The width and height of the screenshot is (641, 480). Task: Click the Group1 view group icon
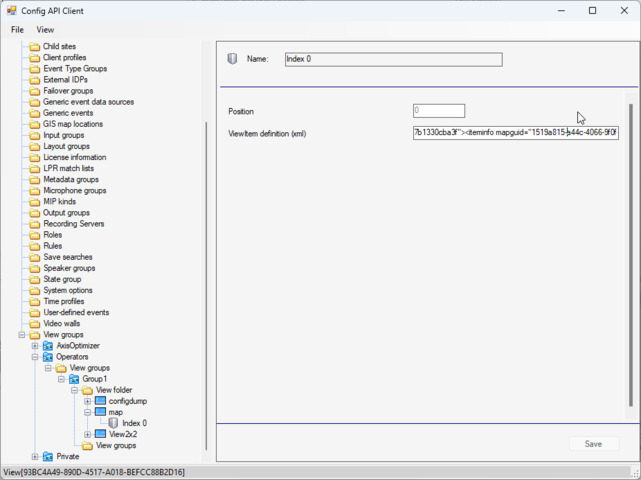click(x=74, y=379)
